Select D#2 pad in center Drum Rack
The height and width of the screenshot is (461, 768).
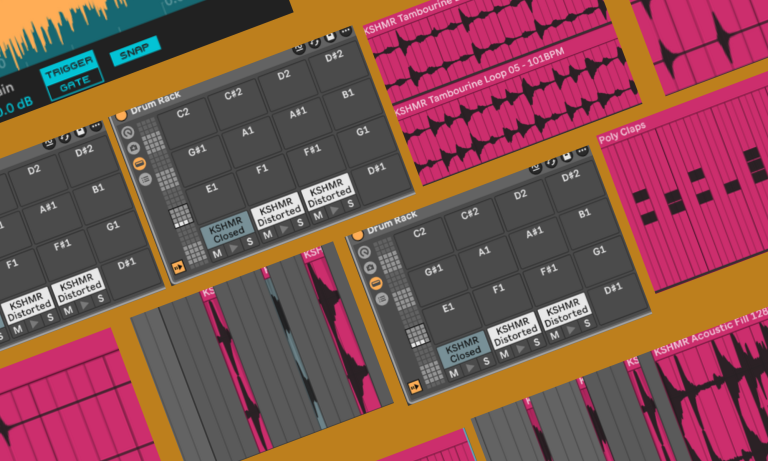(x=337, y=64)
